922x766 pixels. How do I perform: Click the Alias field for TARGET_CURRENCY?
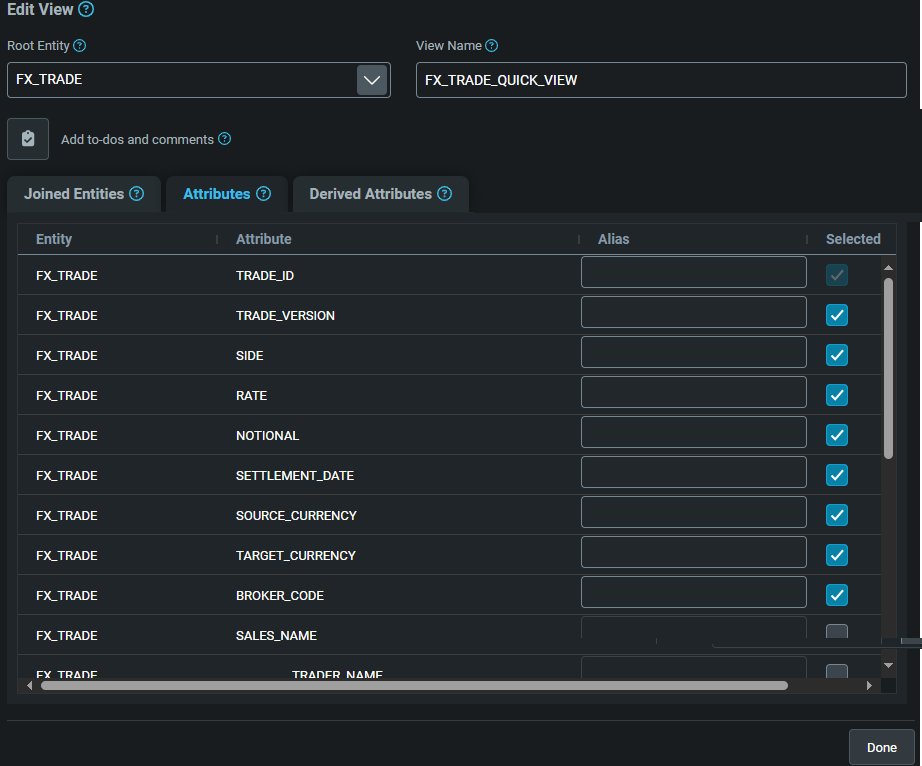click(x=693, y=551)
